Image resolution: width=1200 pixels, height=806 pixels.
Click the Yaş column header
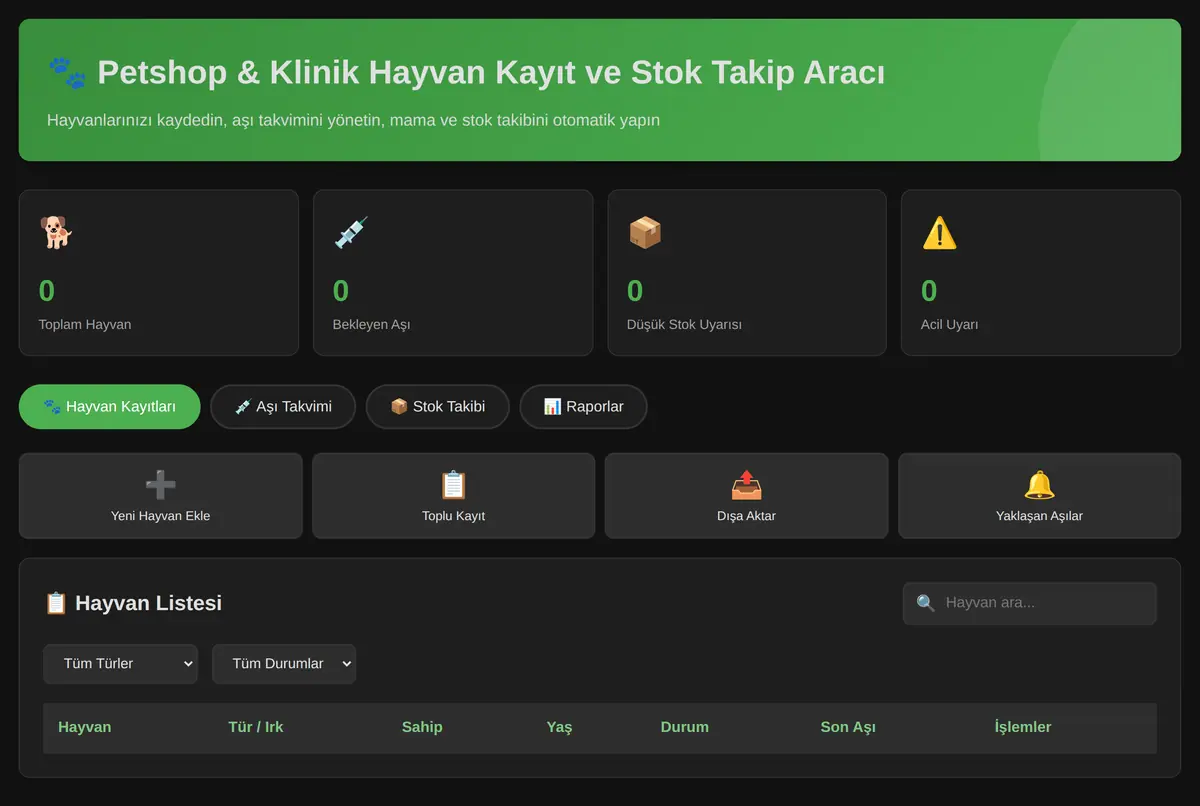[x=560, y=727]
